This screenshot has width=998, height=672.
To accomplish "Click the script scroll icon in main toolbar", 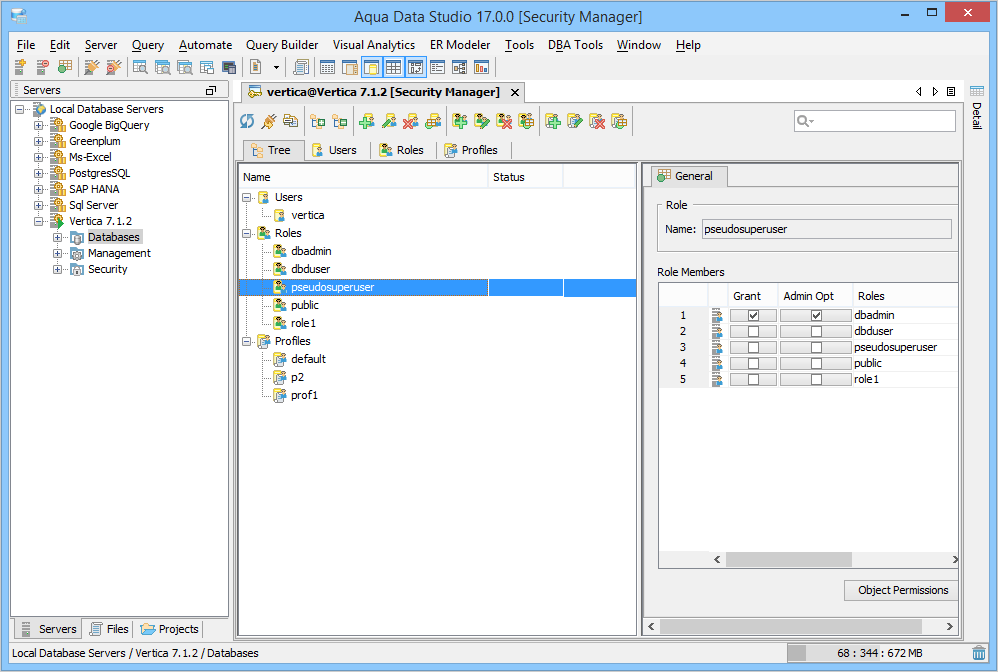I will point(300,67).
